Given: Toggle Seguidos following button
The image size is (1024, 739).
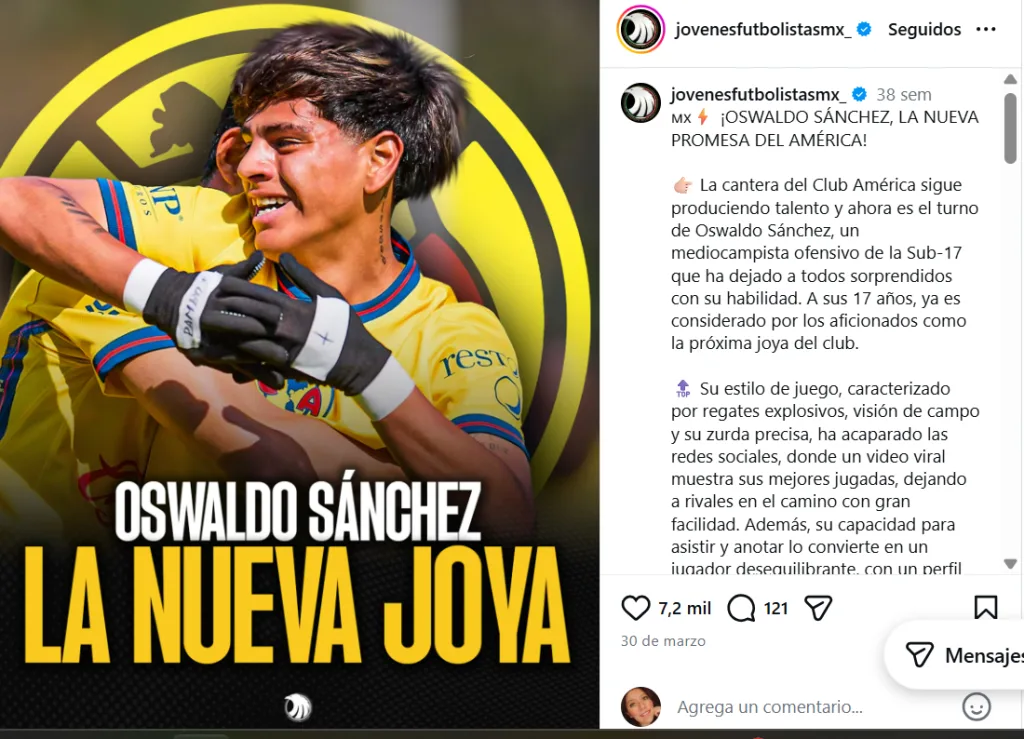Looking at the screenshot, I should tap(924, 29).
